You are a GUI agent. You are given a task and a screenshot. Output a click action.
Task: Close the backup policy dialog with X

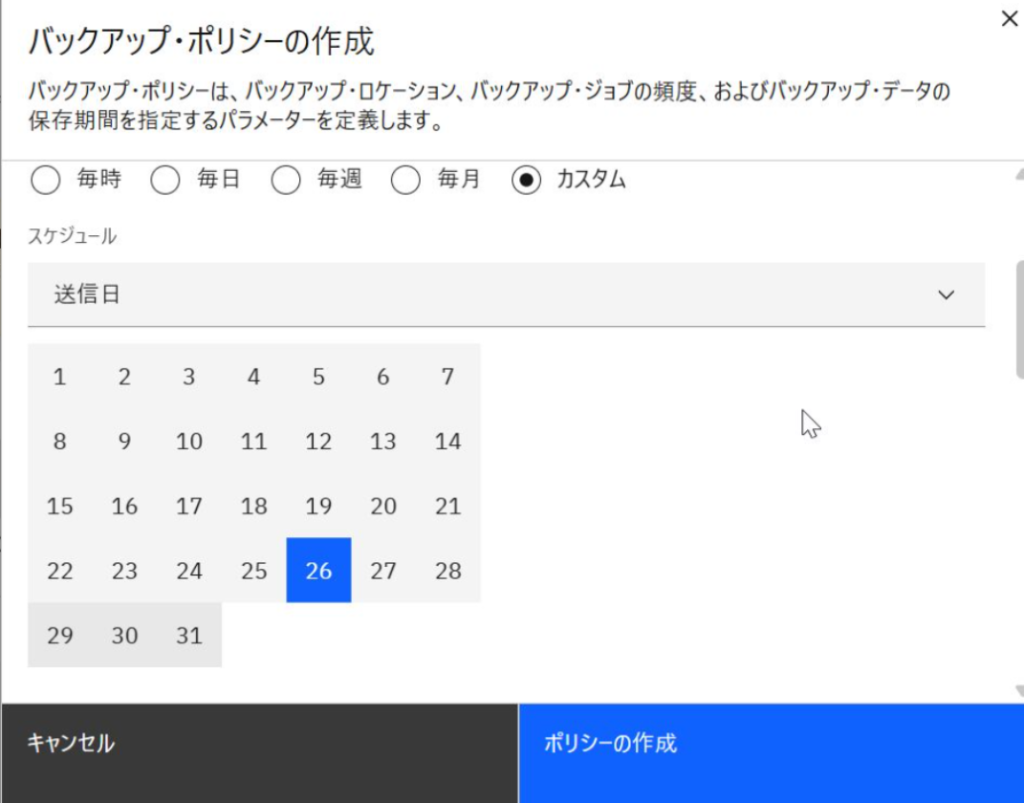click(1009, 19)
